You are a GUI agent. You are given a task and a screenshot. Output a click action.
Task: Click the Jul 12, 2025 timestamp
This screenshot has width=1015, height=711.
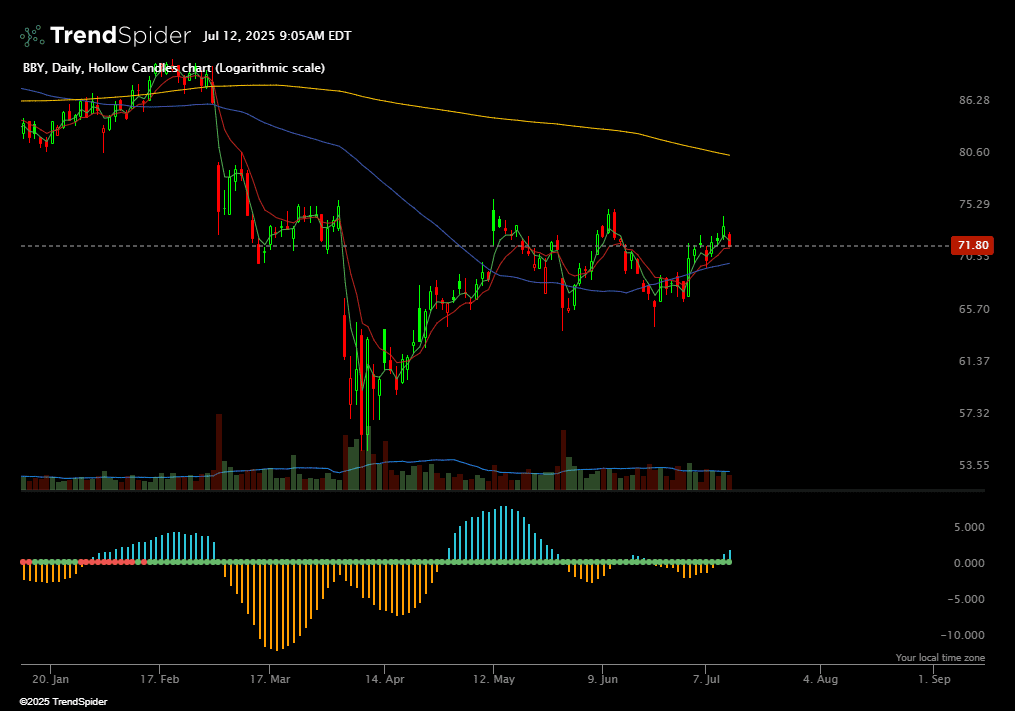point(277,36)
